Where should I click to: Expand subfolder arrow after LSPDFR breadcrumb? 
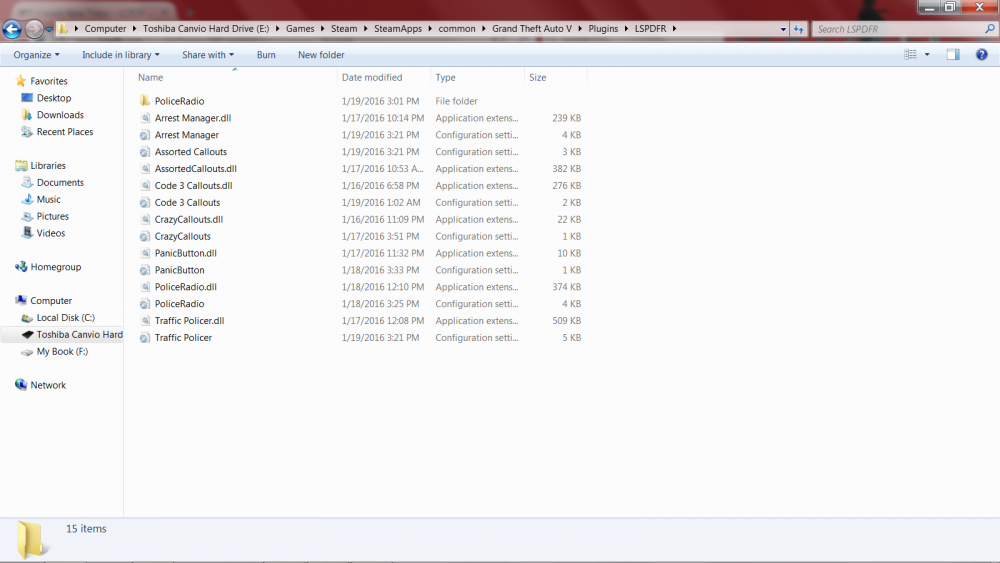click(x=674, y=29)
